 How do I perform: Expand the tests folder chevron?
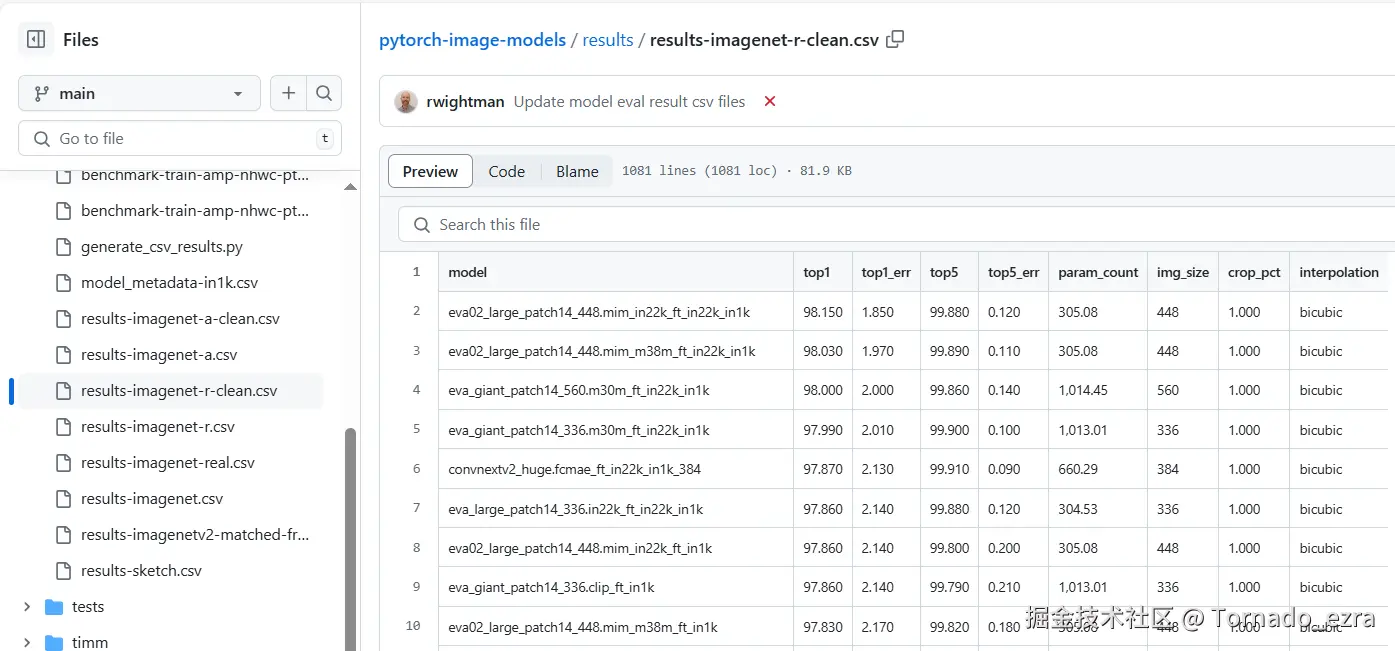click(x=27, y=607)
